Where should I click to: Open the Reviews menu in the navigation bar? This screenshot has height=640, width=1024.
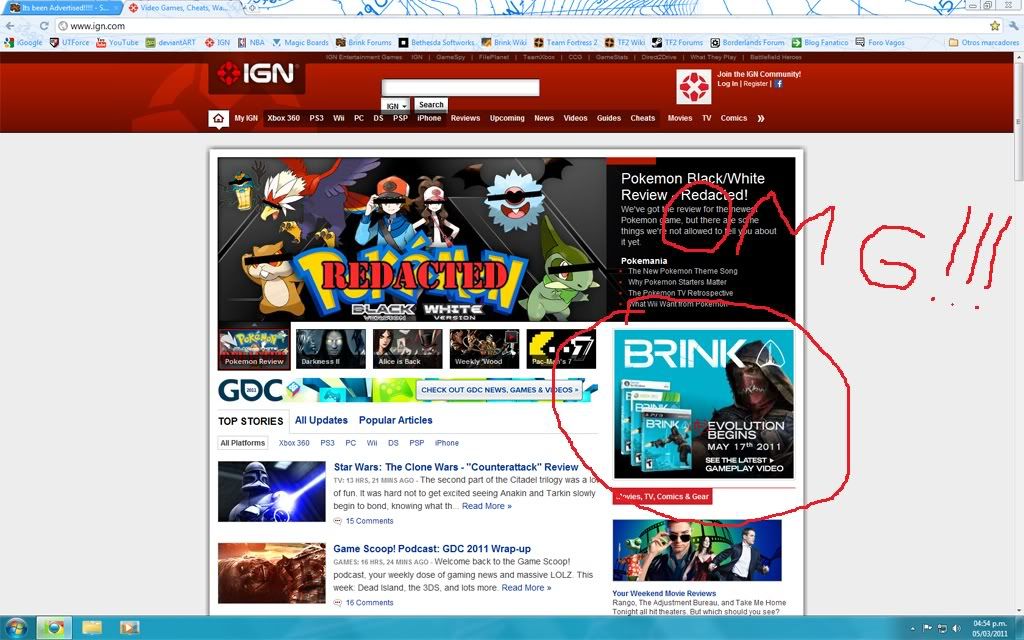click(465, 118)
